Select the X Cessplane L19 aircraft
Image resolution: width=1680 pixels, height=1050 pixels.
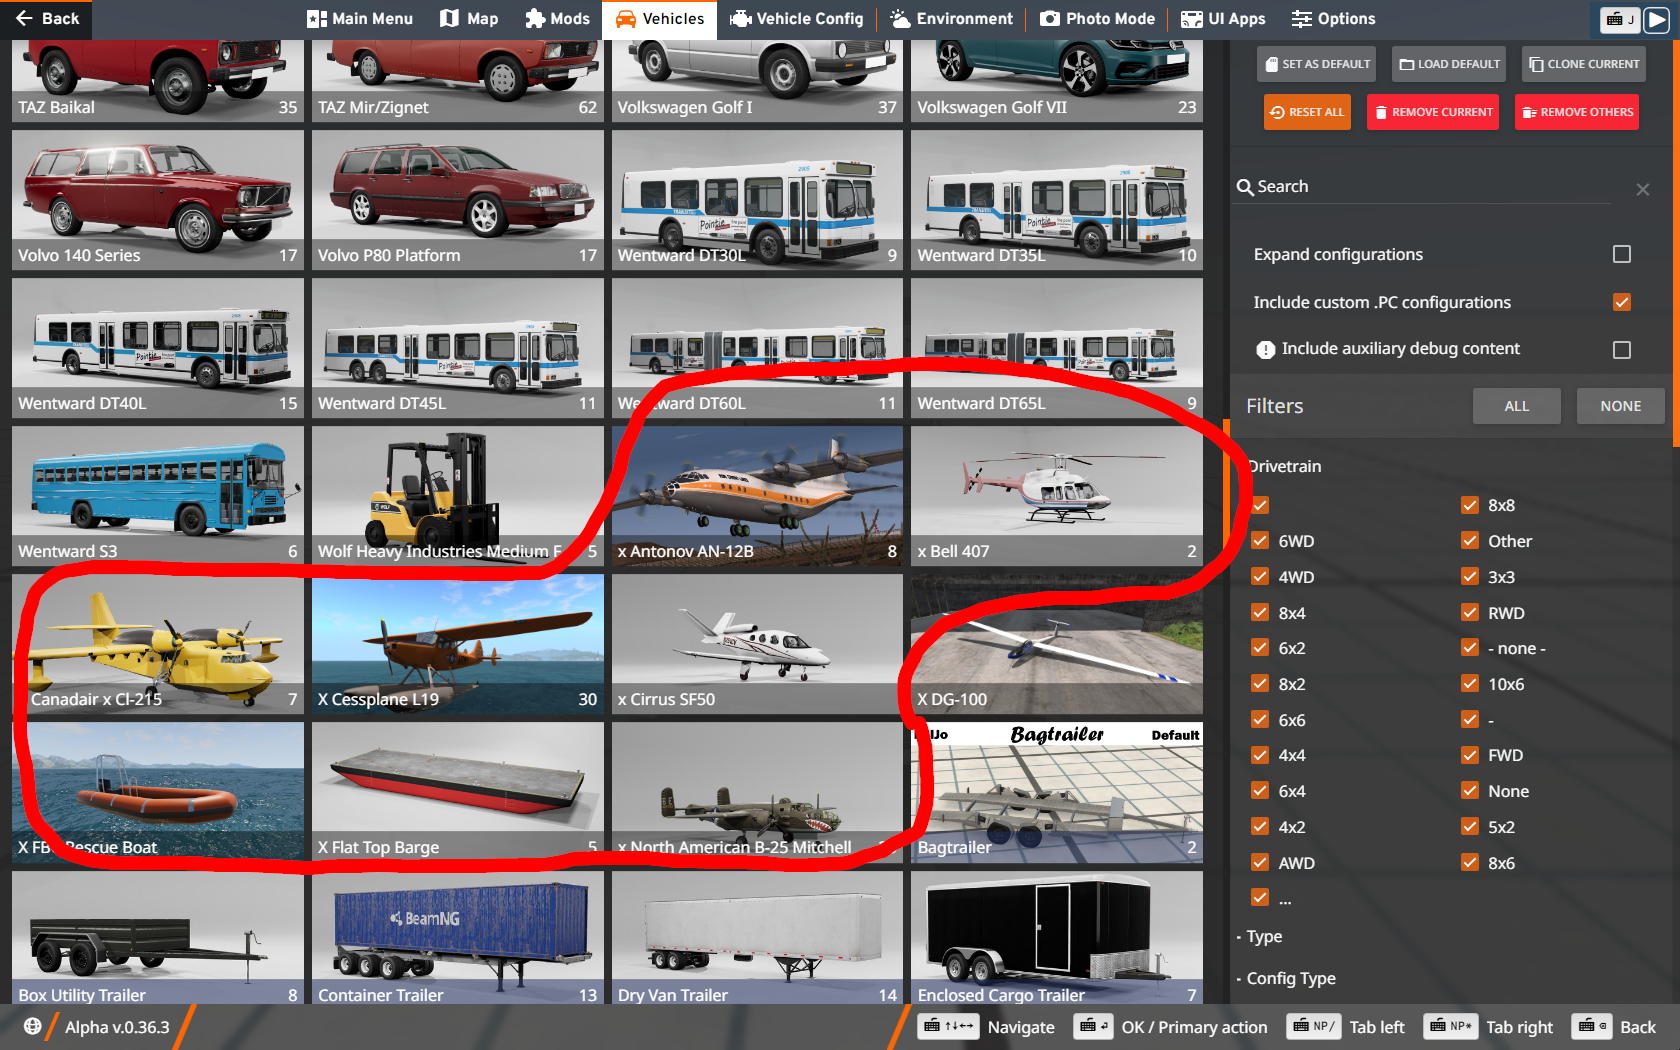tap(458, 644)
